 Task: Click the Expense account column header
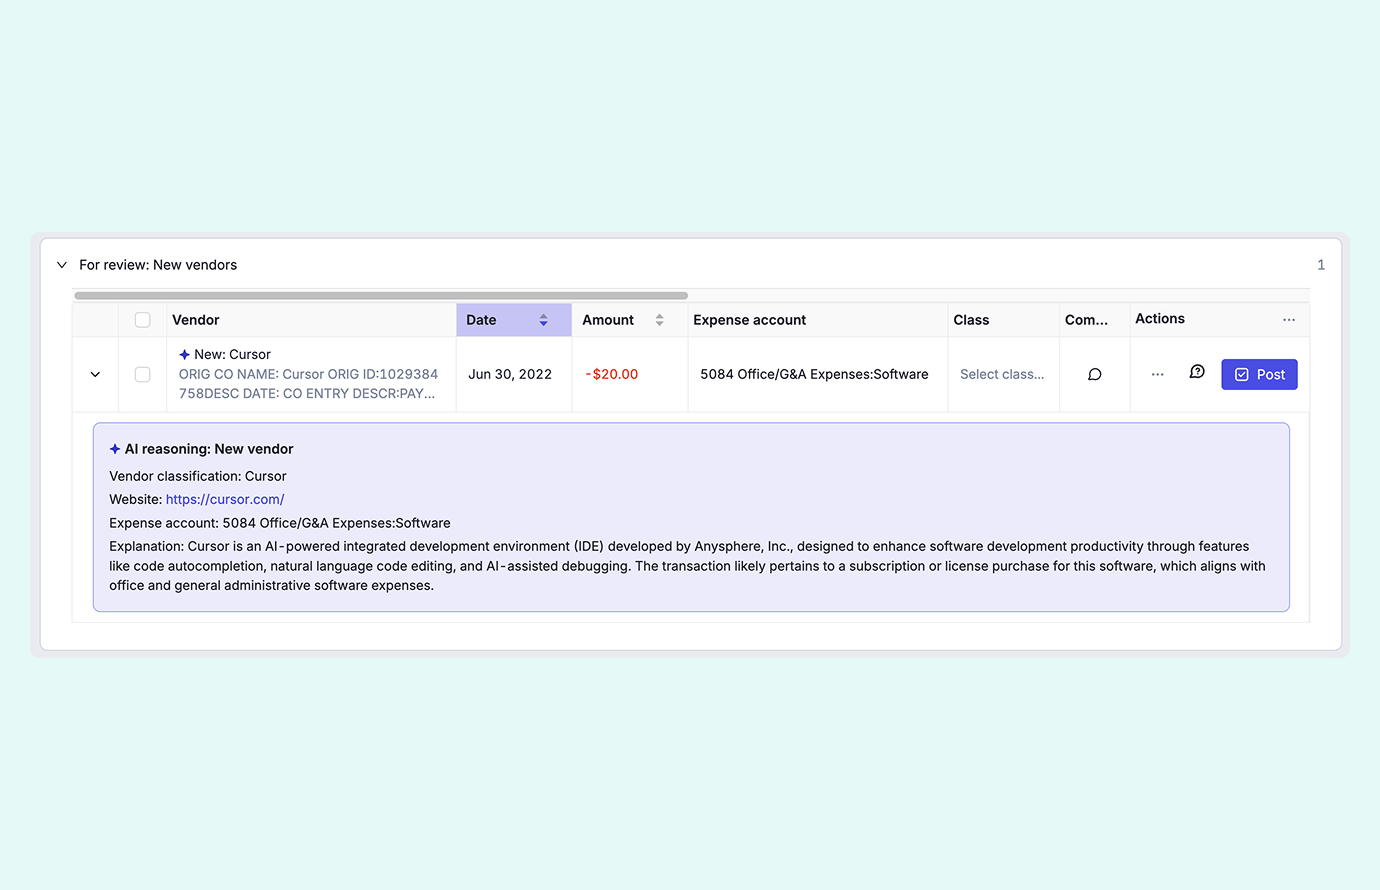coord(749,320)
